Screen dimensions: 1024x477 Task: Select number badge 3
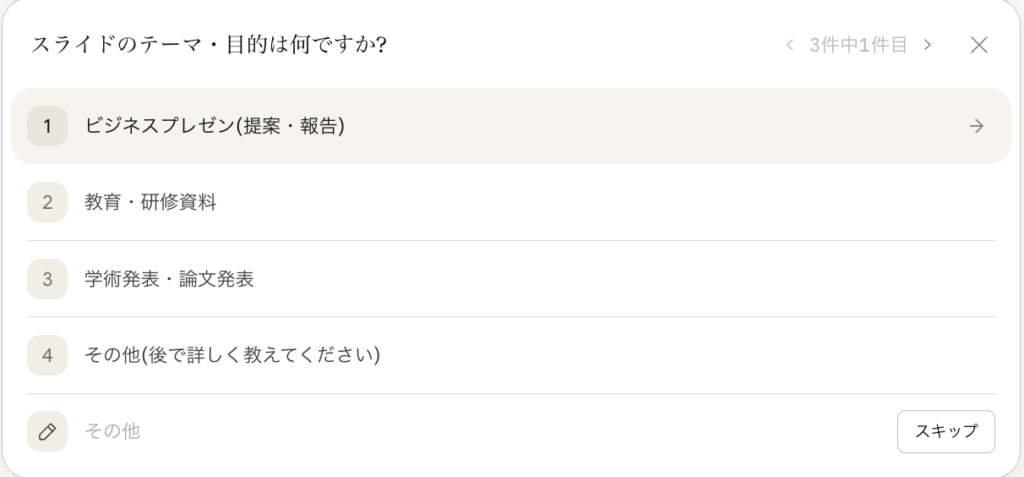click(x=47, y=279)
